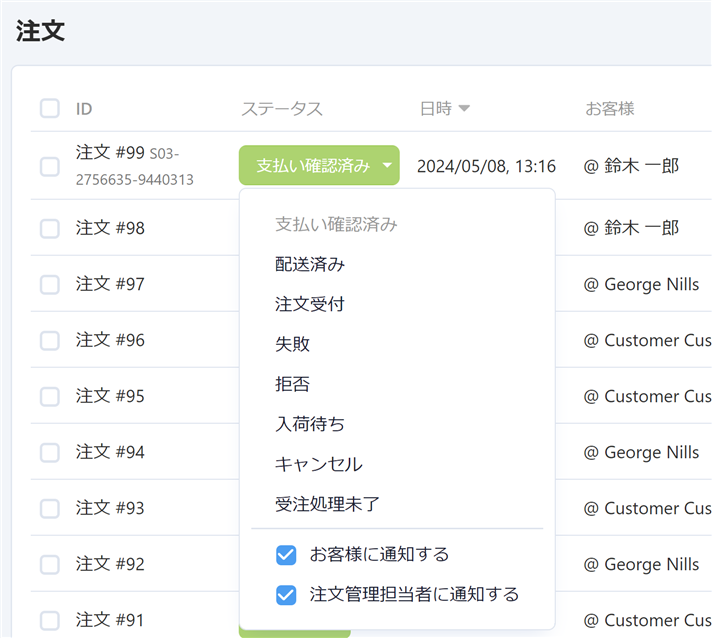Pick 拒否 in the status list
The image size is (712, 638).
tap(293, 384)
